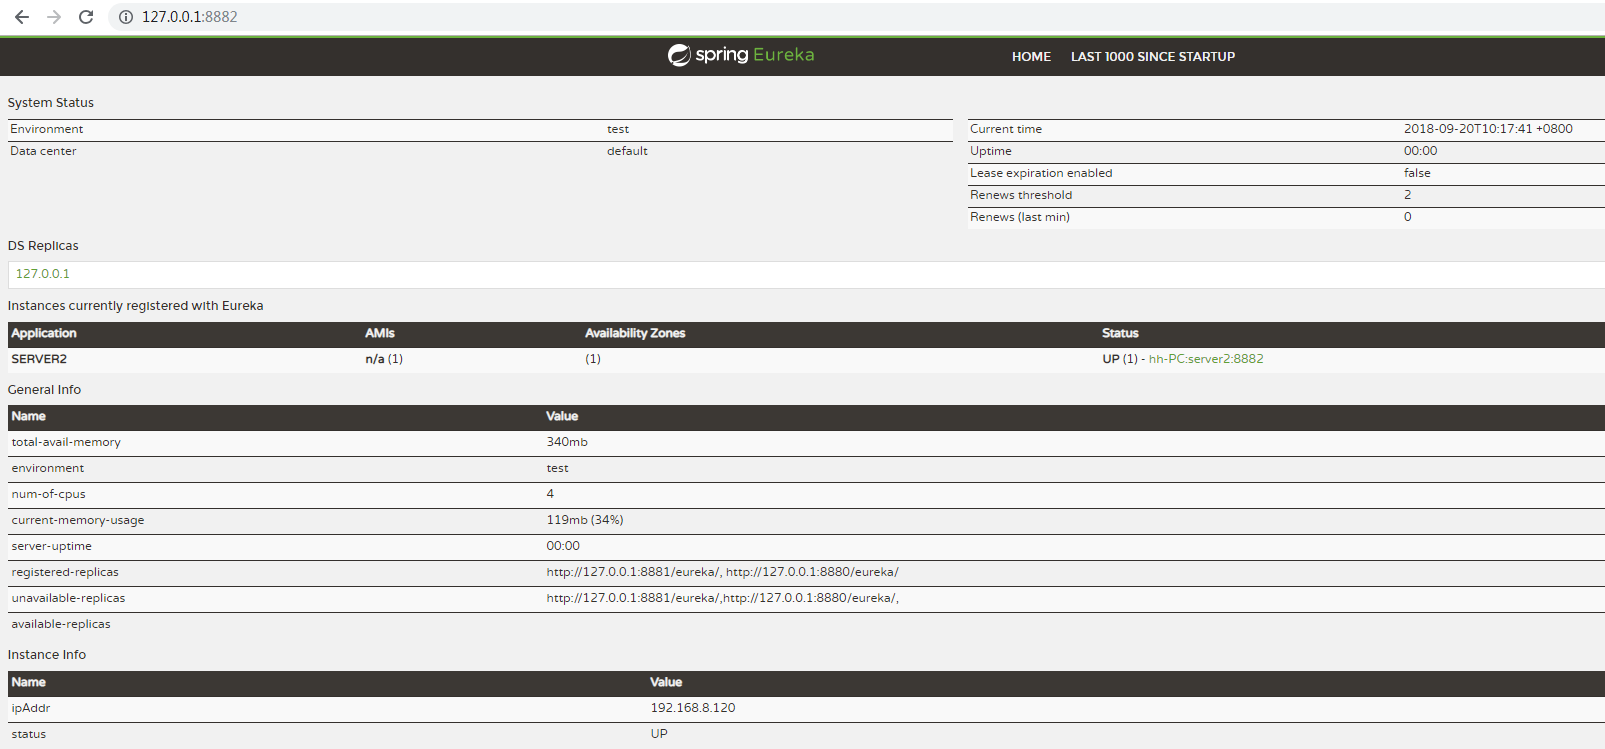Click the AMIs column header

tap(380, 333)
